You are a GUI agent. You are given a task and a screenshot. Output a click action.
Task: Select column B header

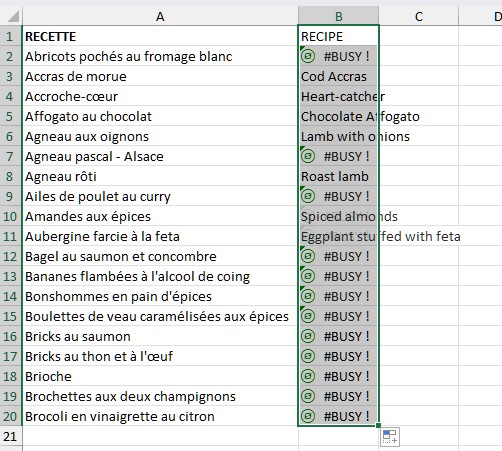[338, 16]
